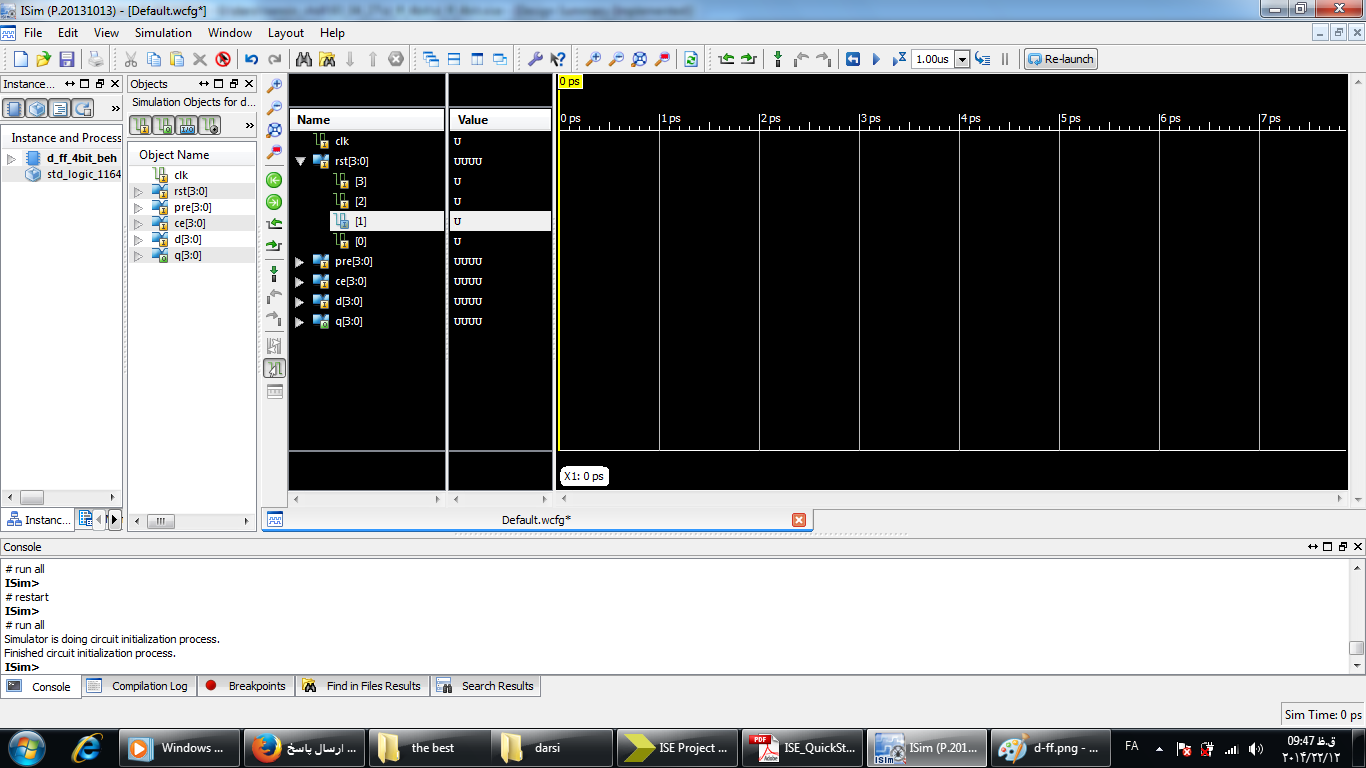Click the Open file folder icon
1366x768 pixels.
coord(43,59)
